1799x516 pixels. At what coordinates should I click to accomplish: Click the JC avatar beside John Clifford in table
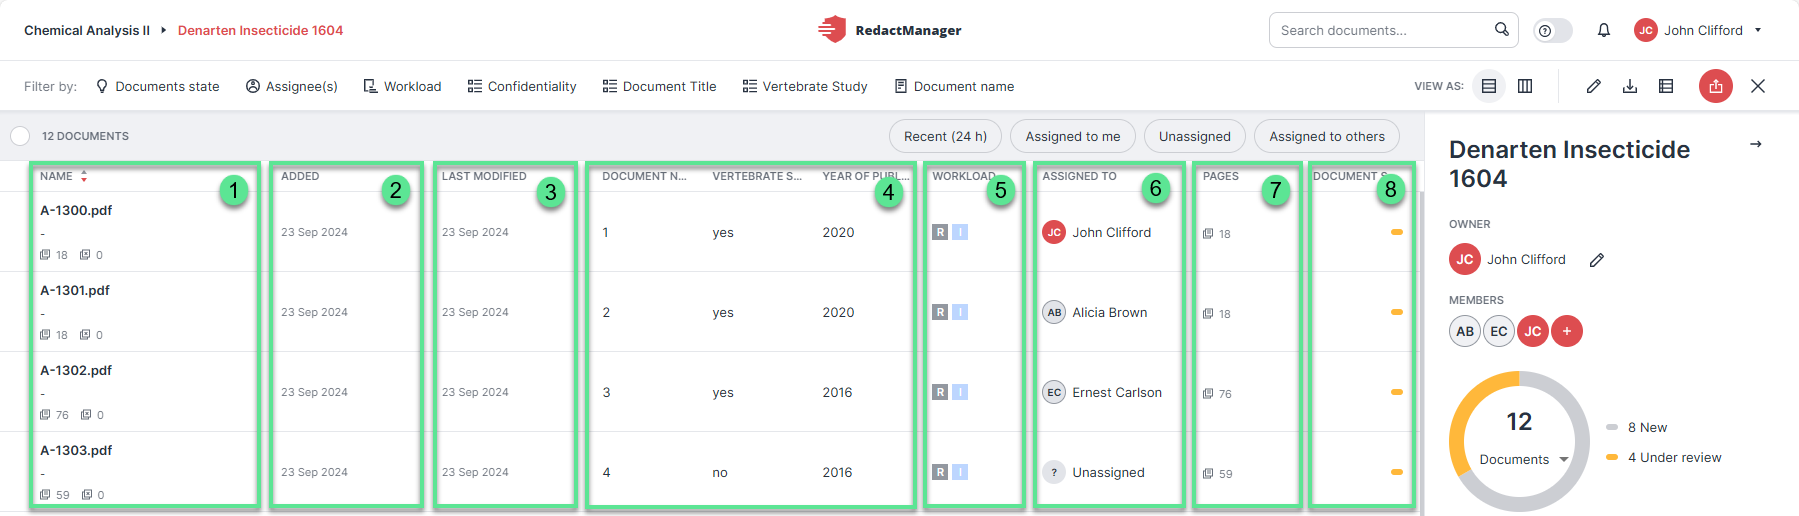point(1054,232)
